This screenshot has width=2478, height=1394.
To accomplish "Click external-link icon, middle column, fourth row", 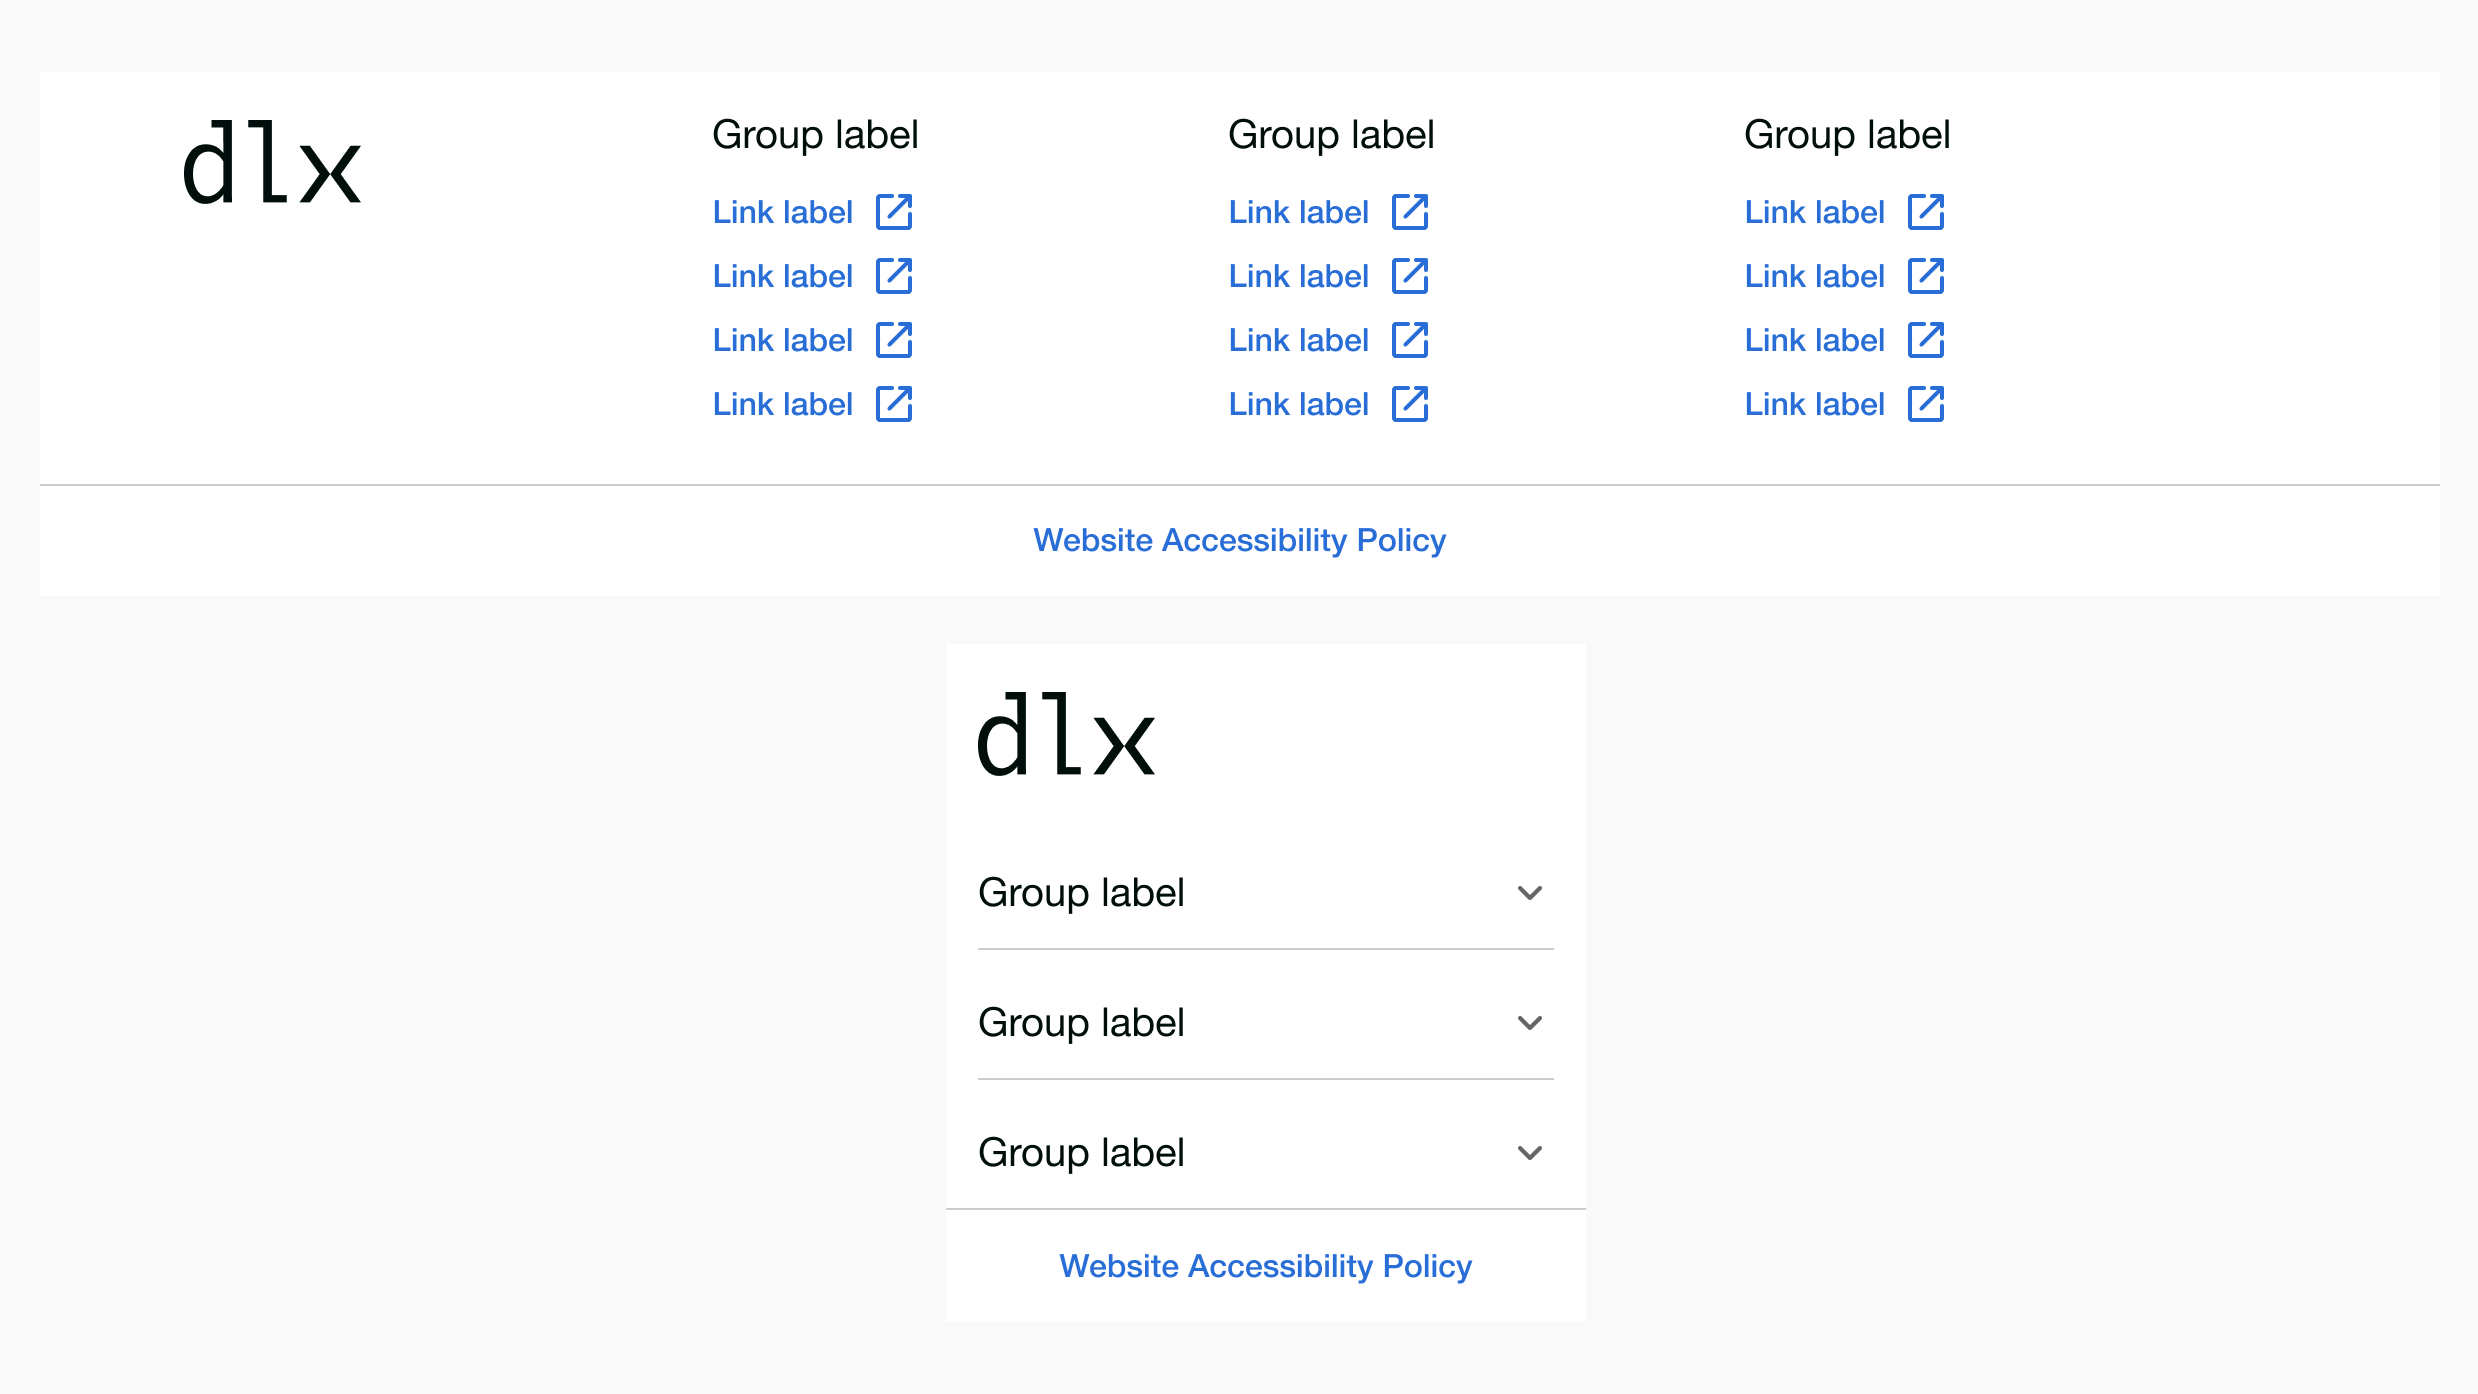I will coord(1410,404).
